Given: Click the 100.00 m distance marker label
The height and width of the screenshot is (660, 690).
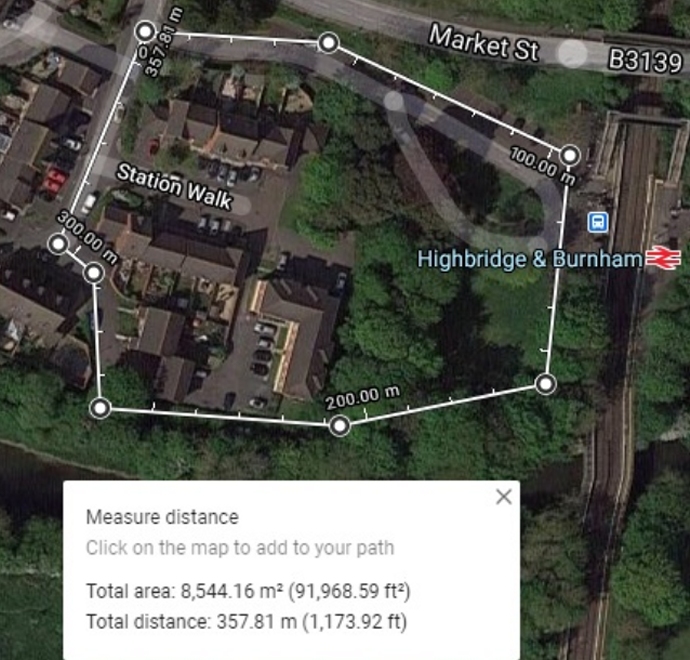Looking at the screenshot, I should point(543,166).
